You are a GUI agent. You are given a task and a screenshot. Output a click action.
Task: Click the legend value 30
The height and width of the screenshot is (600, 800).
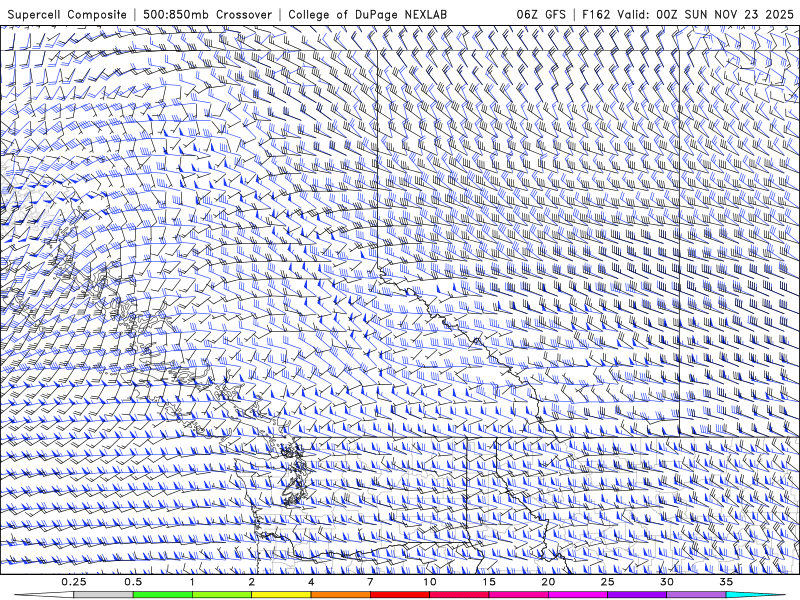click(666, 582)
